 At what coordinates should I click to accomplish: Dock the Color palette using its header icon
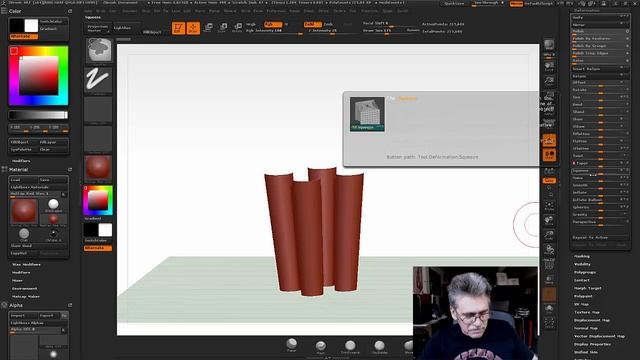coord(70,11)
